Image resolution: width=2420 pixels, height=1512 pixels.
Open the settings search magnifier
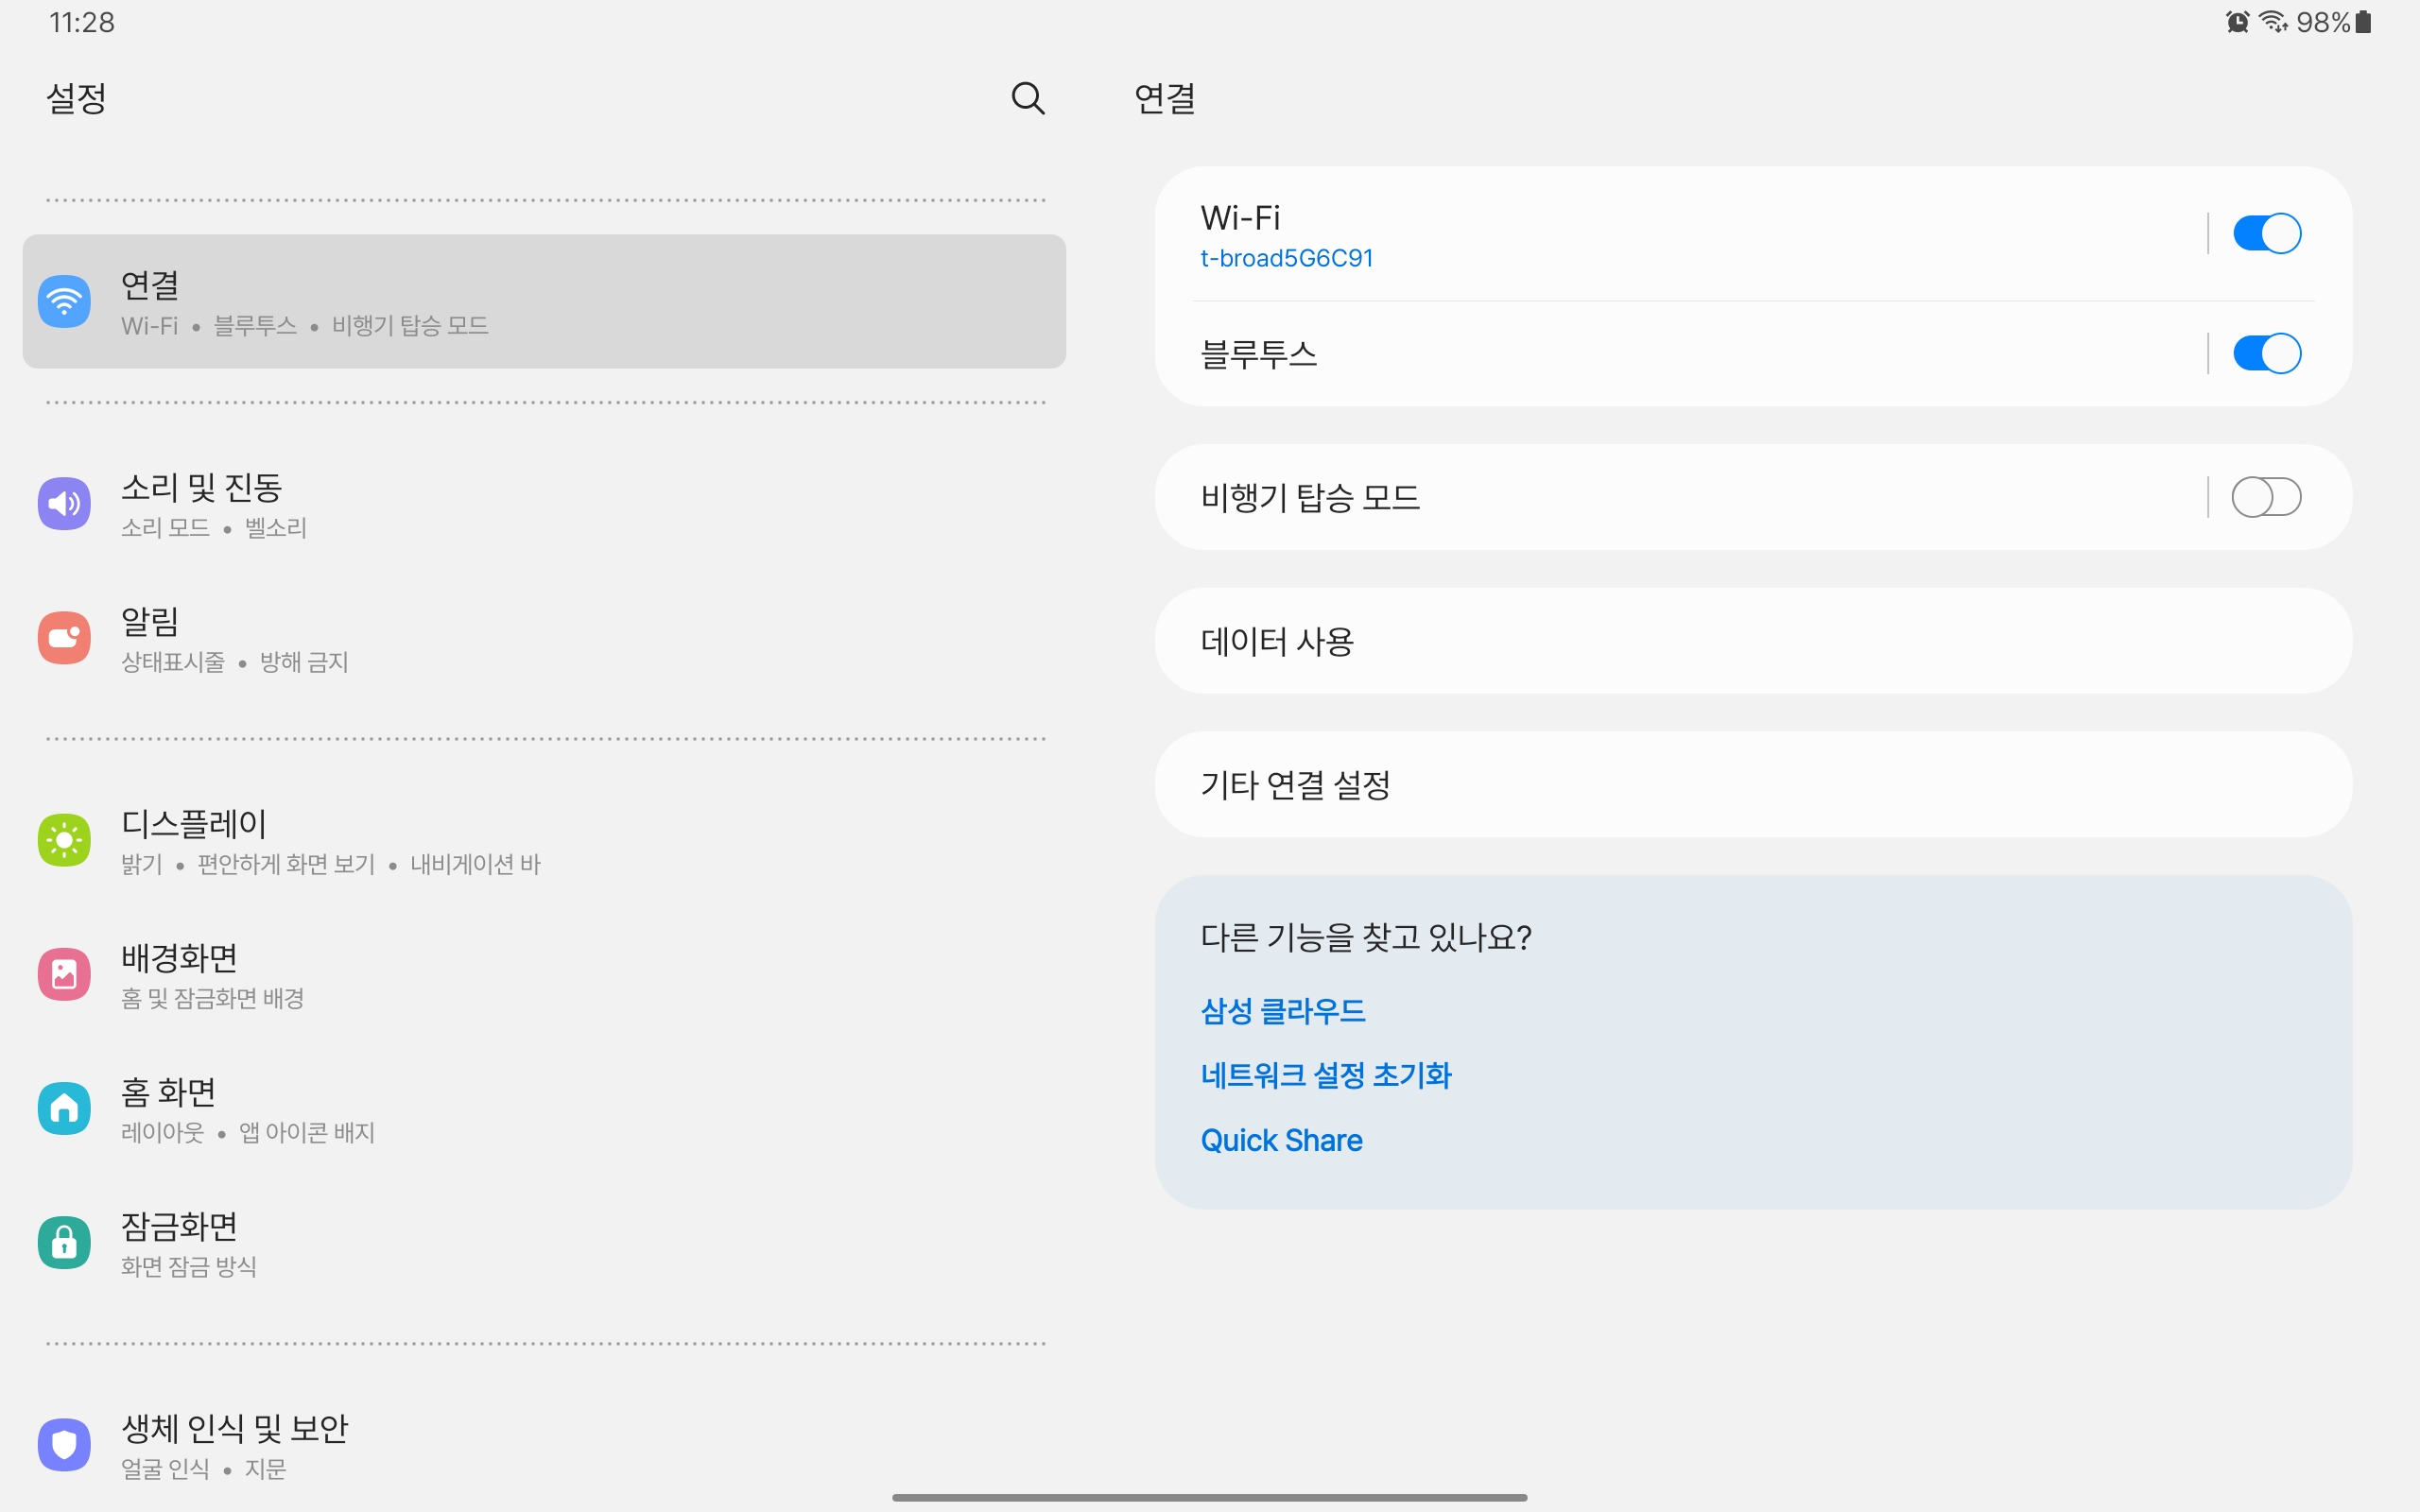pyautogui.click(x=1027, y=98)
